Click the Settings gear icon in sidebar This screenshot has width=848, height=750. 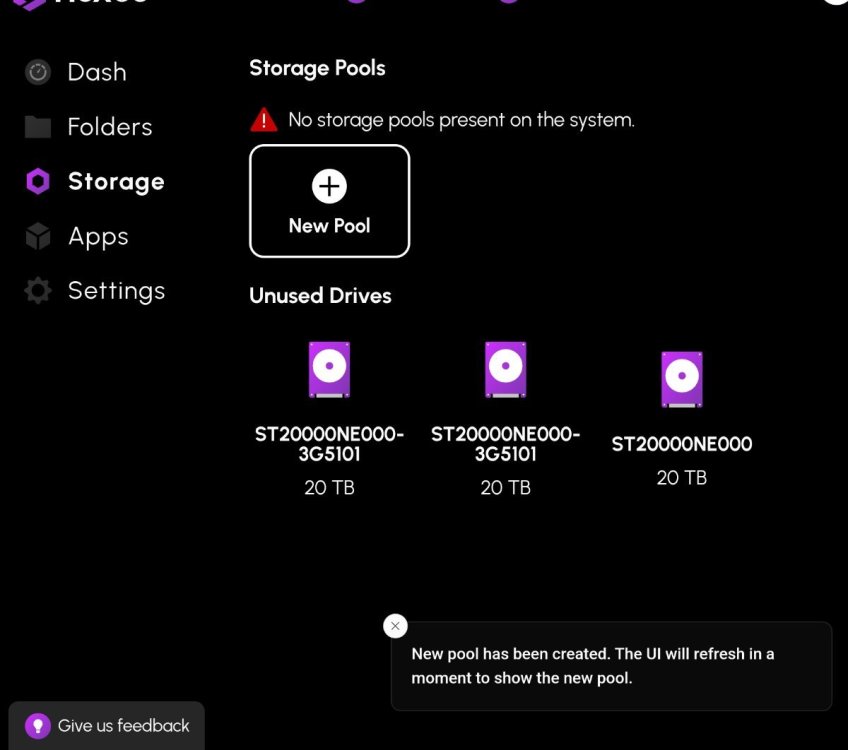pyautogui.click(x=38, y=291)
